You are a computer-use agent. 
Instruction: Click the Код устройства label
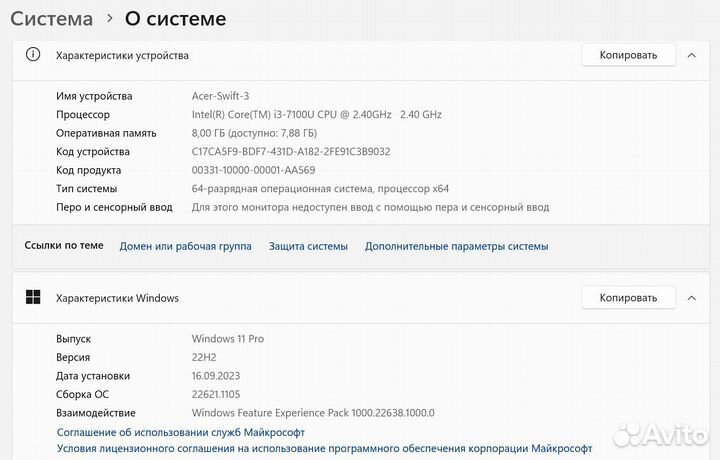point(93,151)
